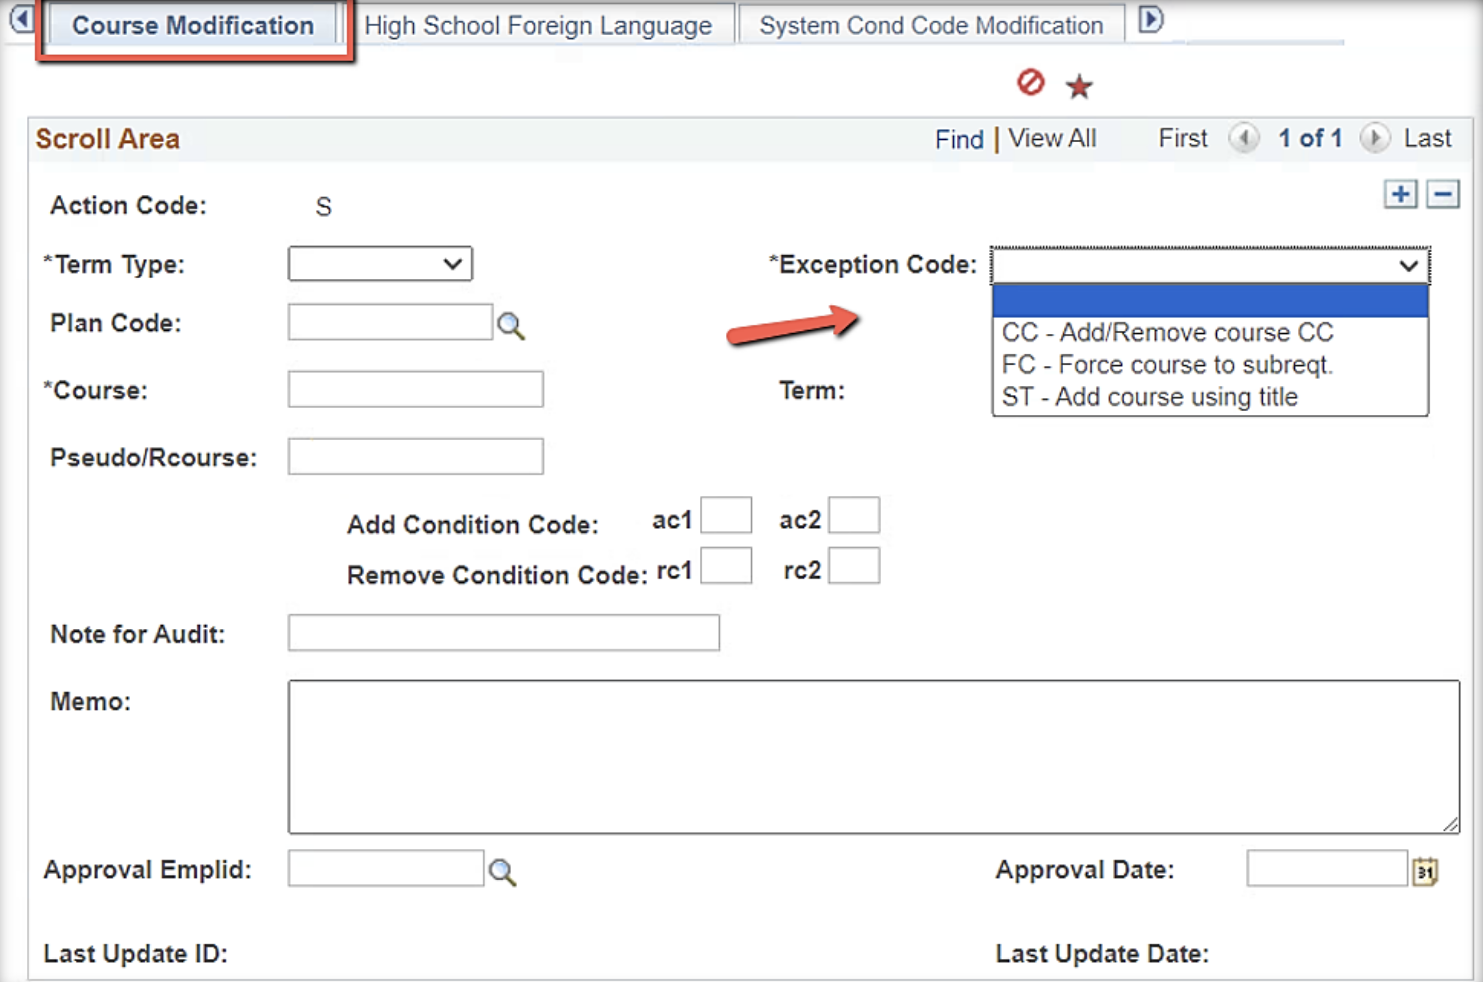Open System Cond Code Modification tab
Viewport: 1483px width, 982px height.
(930, 25)
